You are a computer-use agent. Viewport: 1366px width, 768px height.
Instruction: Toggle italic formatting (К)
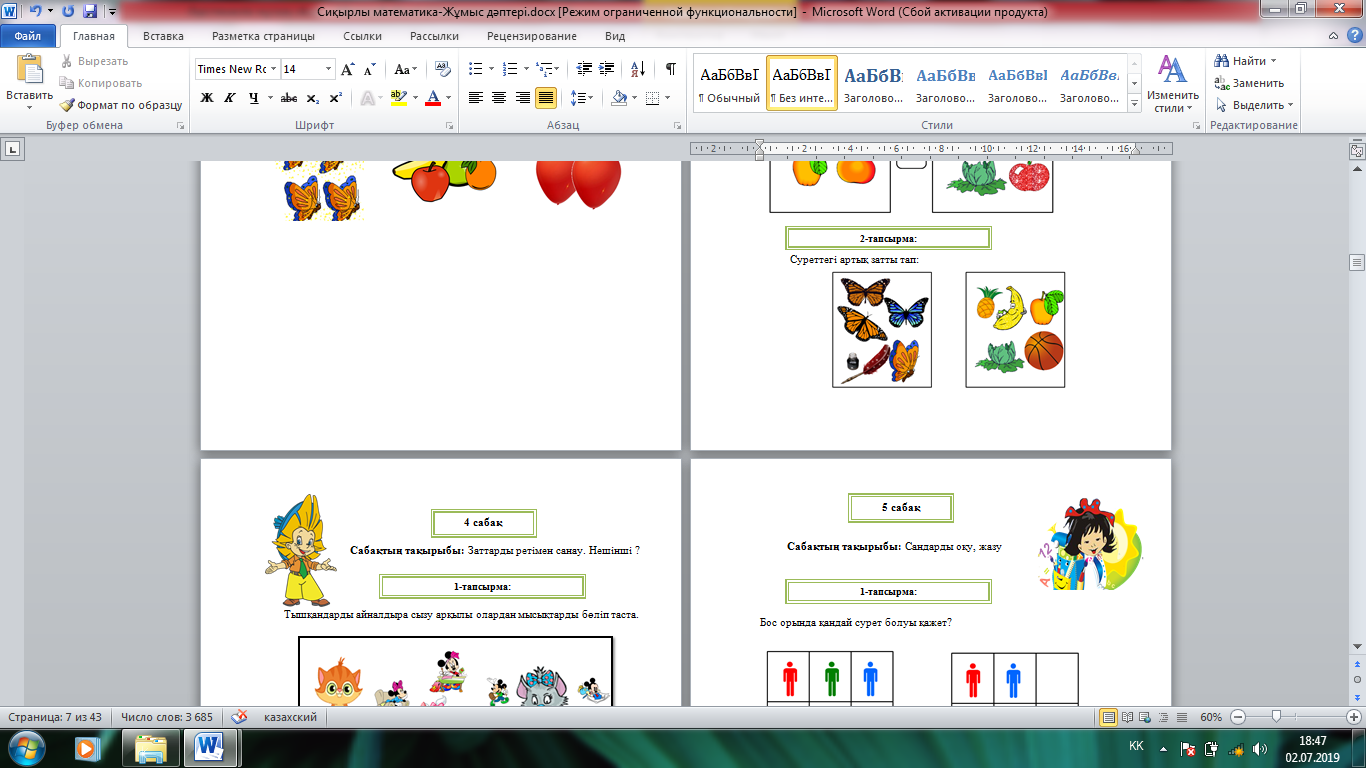click(x=230, y=98)
